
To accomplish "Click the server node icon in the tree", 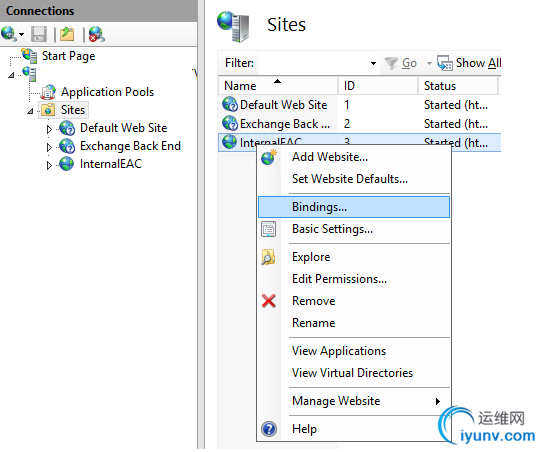I will click(29, 74).
